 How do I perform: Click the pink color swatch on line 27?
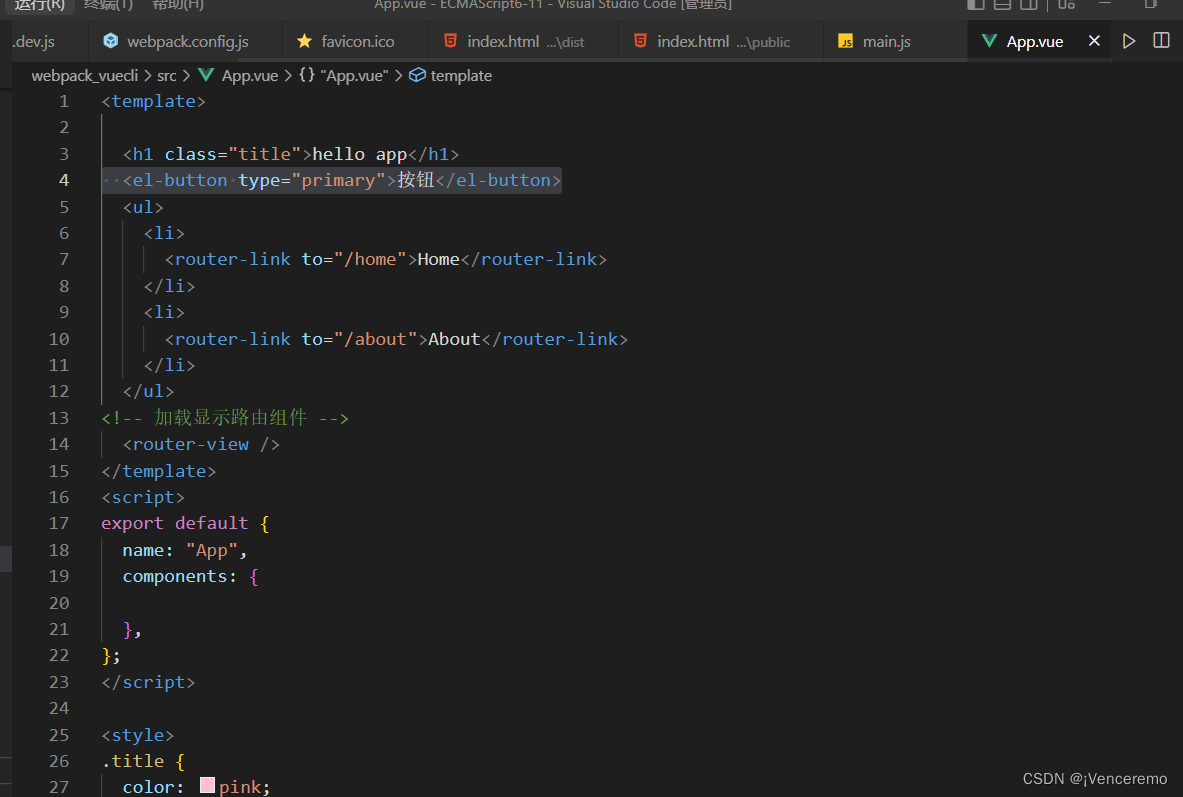point(206,785)
